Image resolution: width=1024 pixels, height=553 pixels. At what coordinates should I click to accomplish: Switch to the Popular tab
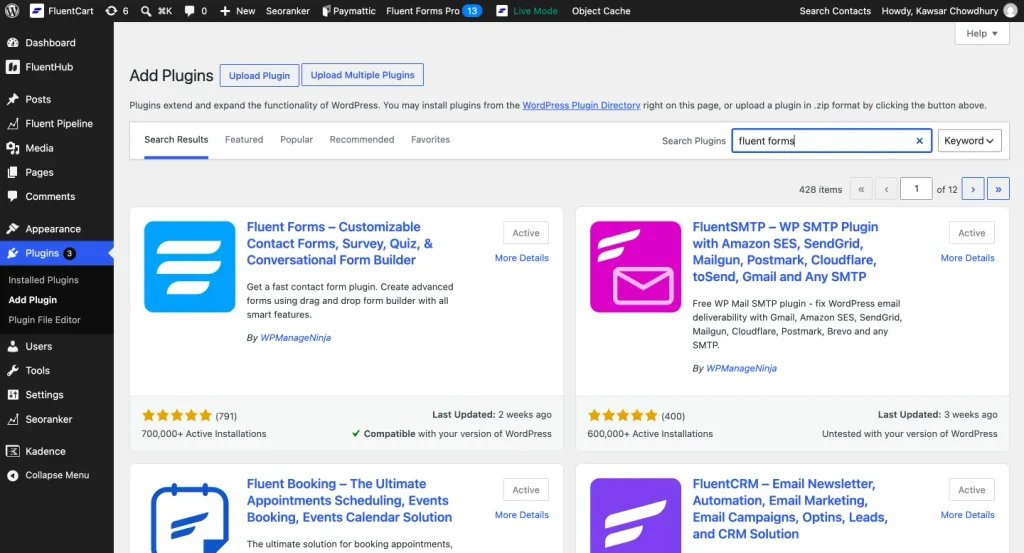click(x=296, y=140)
